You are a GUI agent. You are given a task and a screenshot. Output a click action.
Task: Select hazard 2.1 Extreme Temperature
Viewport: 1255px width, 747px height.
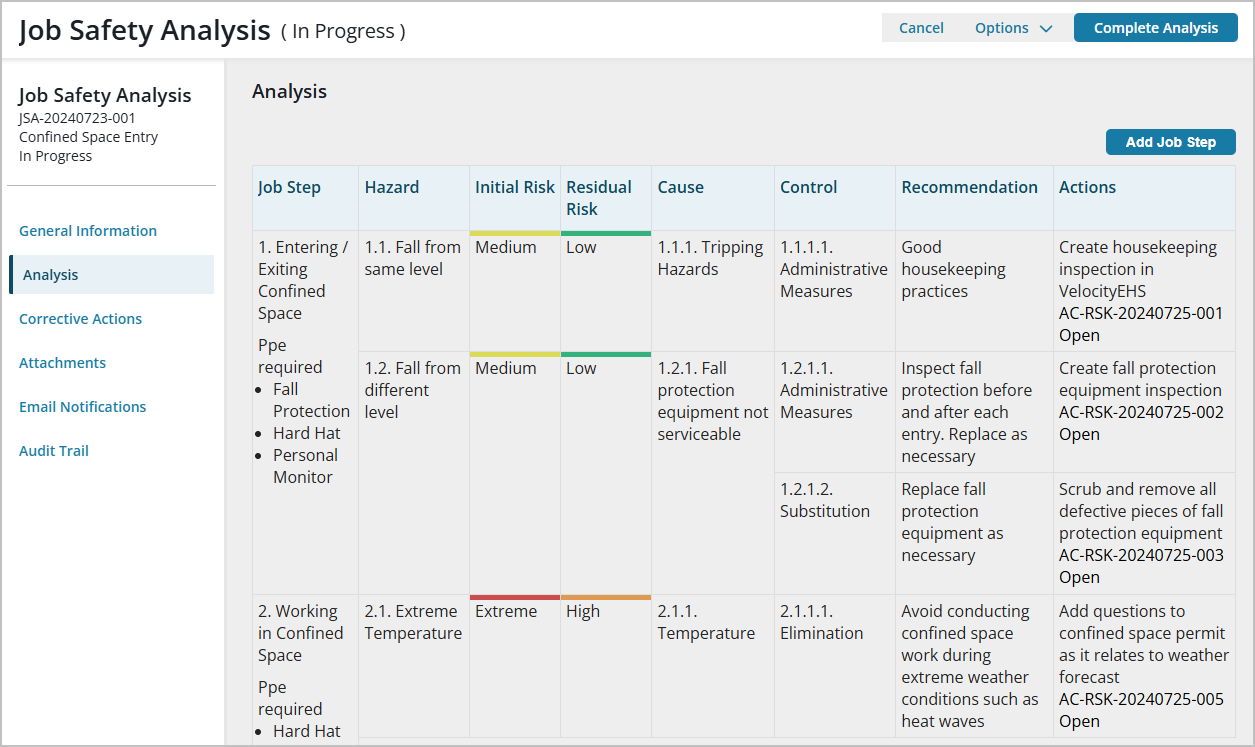413,622
